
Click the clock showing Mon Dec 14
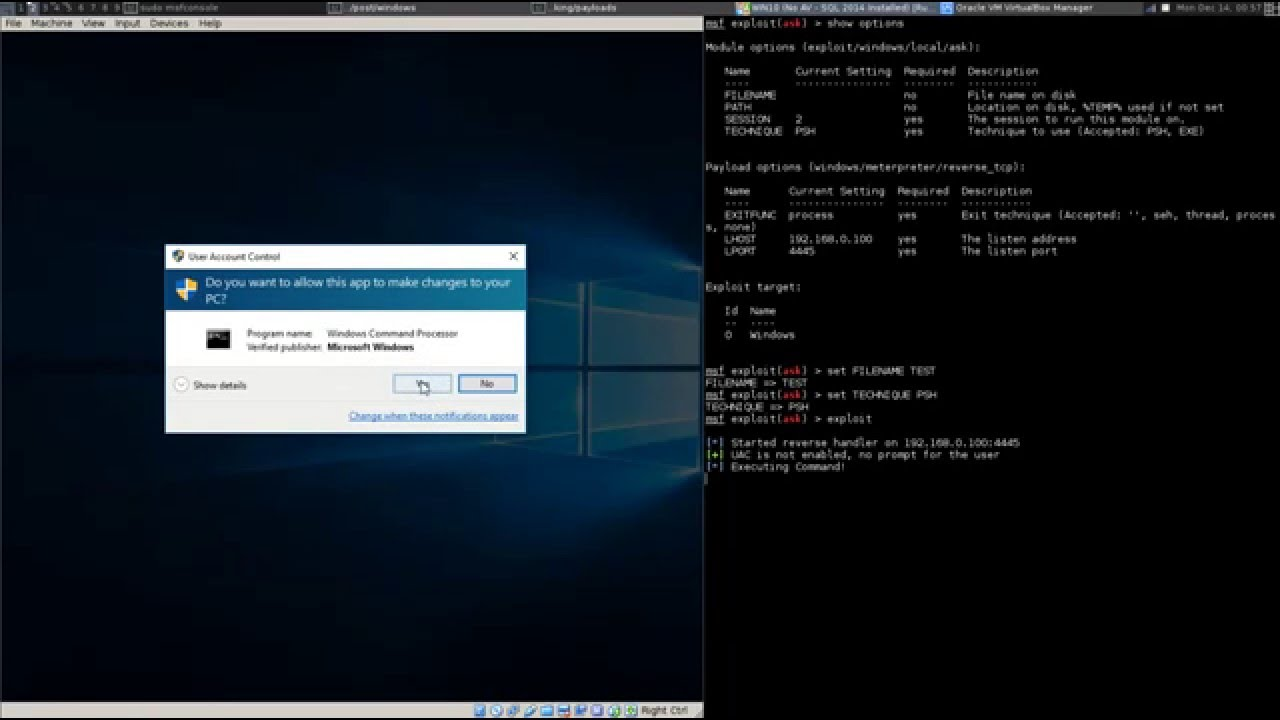tap(1220, 7)
